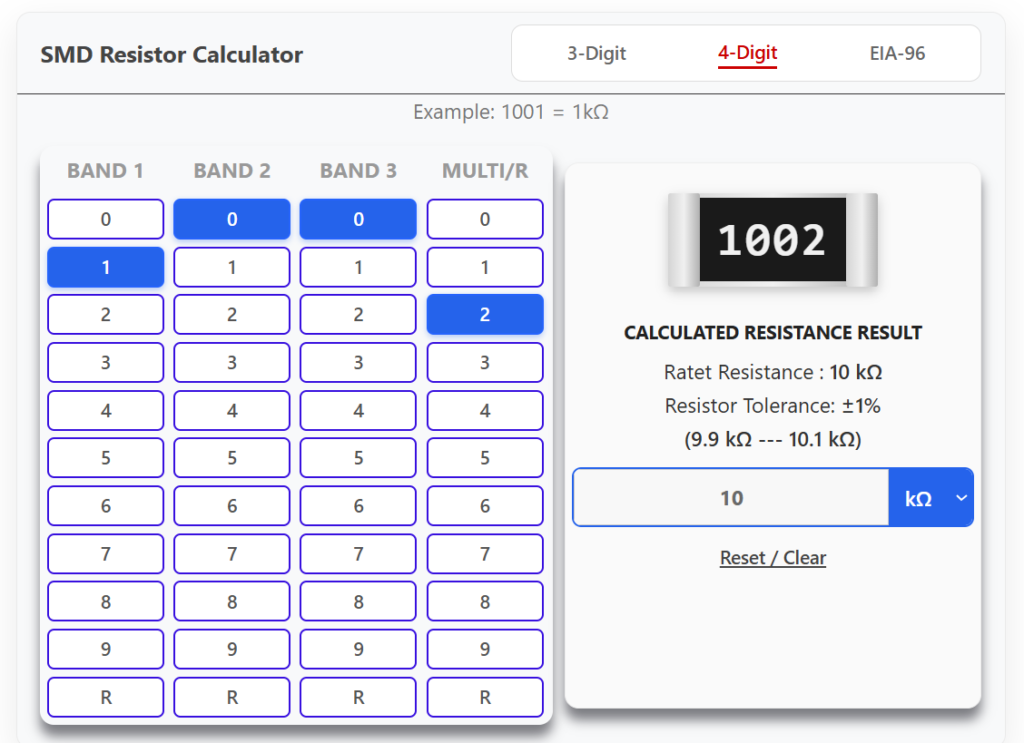Pick 1 in the Band 3 column
The image size is (1024, 743).
click(x=358, y=267)
